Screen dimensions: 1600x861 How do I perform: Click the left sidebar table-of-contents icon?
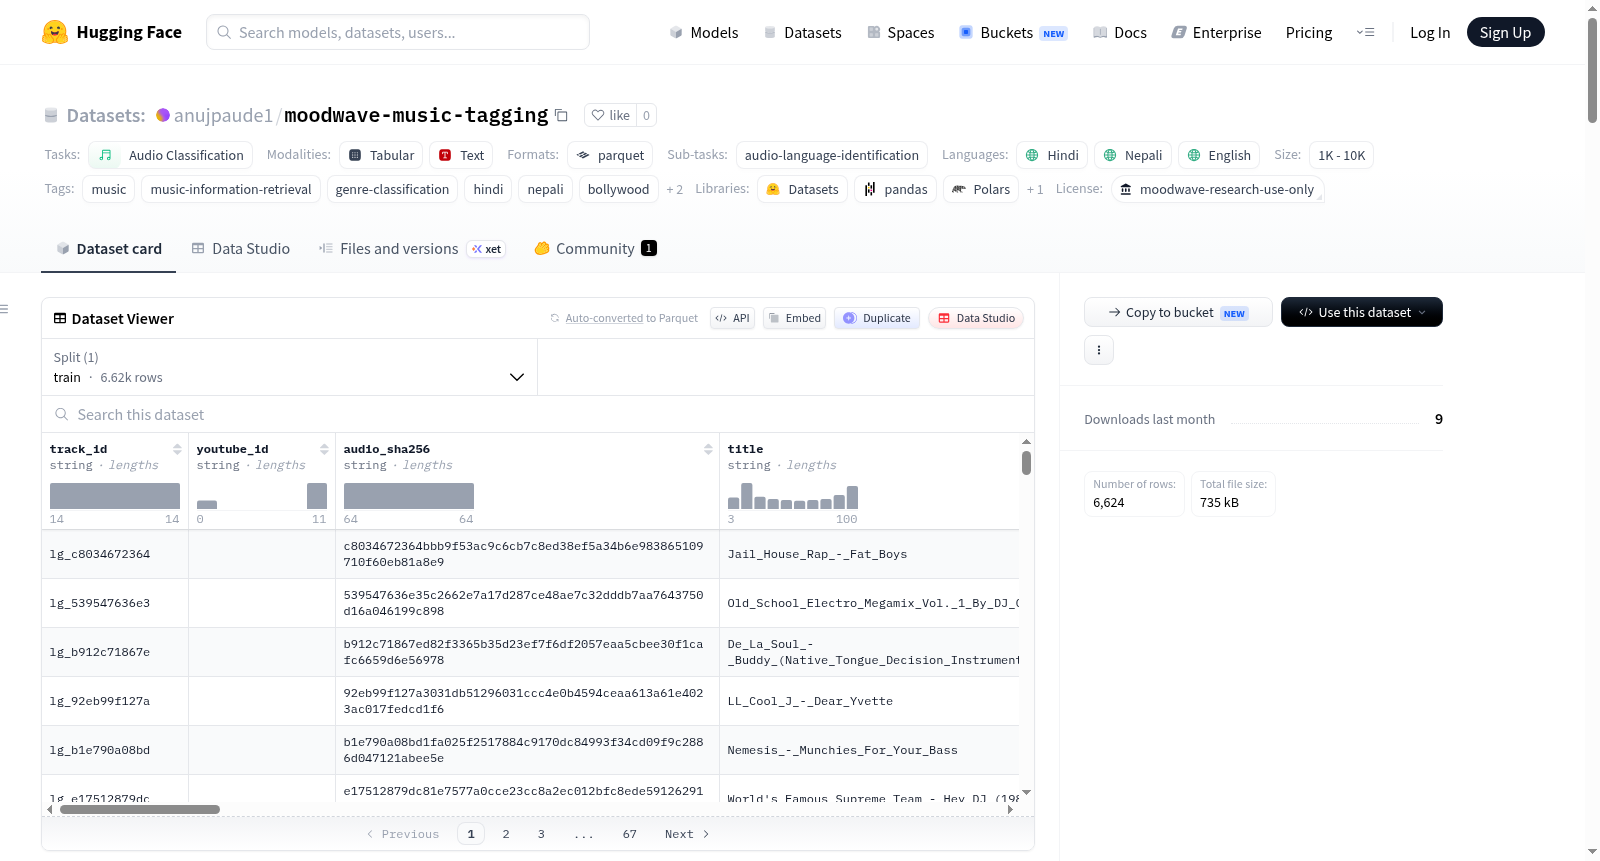pyautogui.click(x=5, y=309)
